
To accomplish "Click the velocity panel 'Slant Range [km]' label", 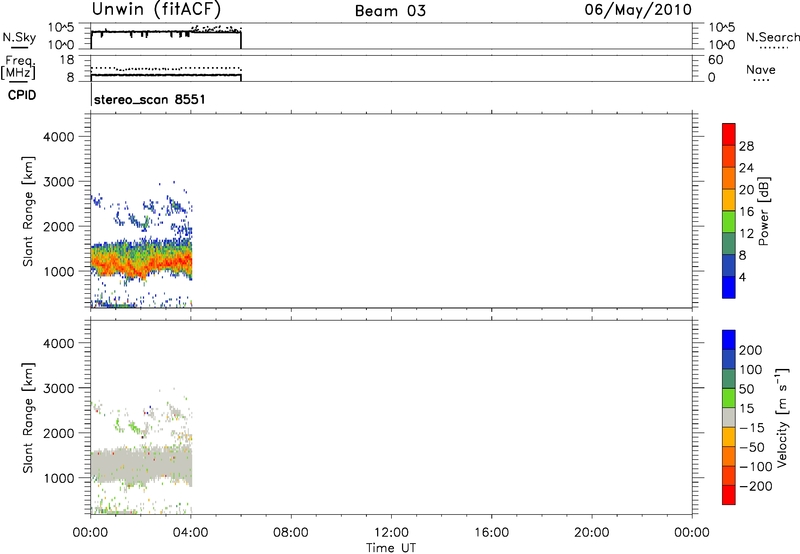I will [x=28, y=418].
